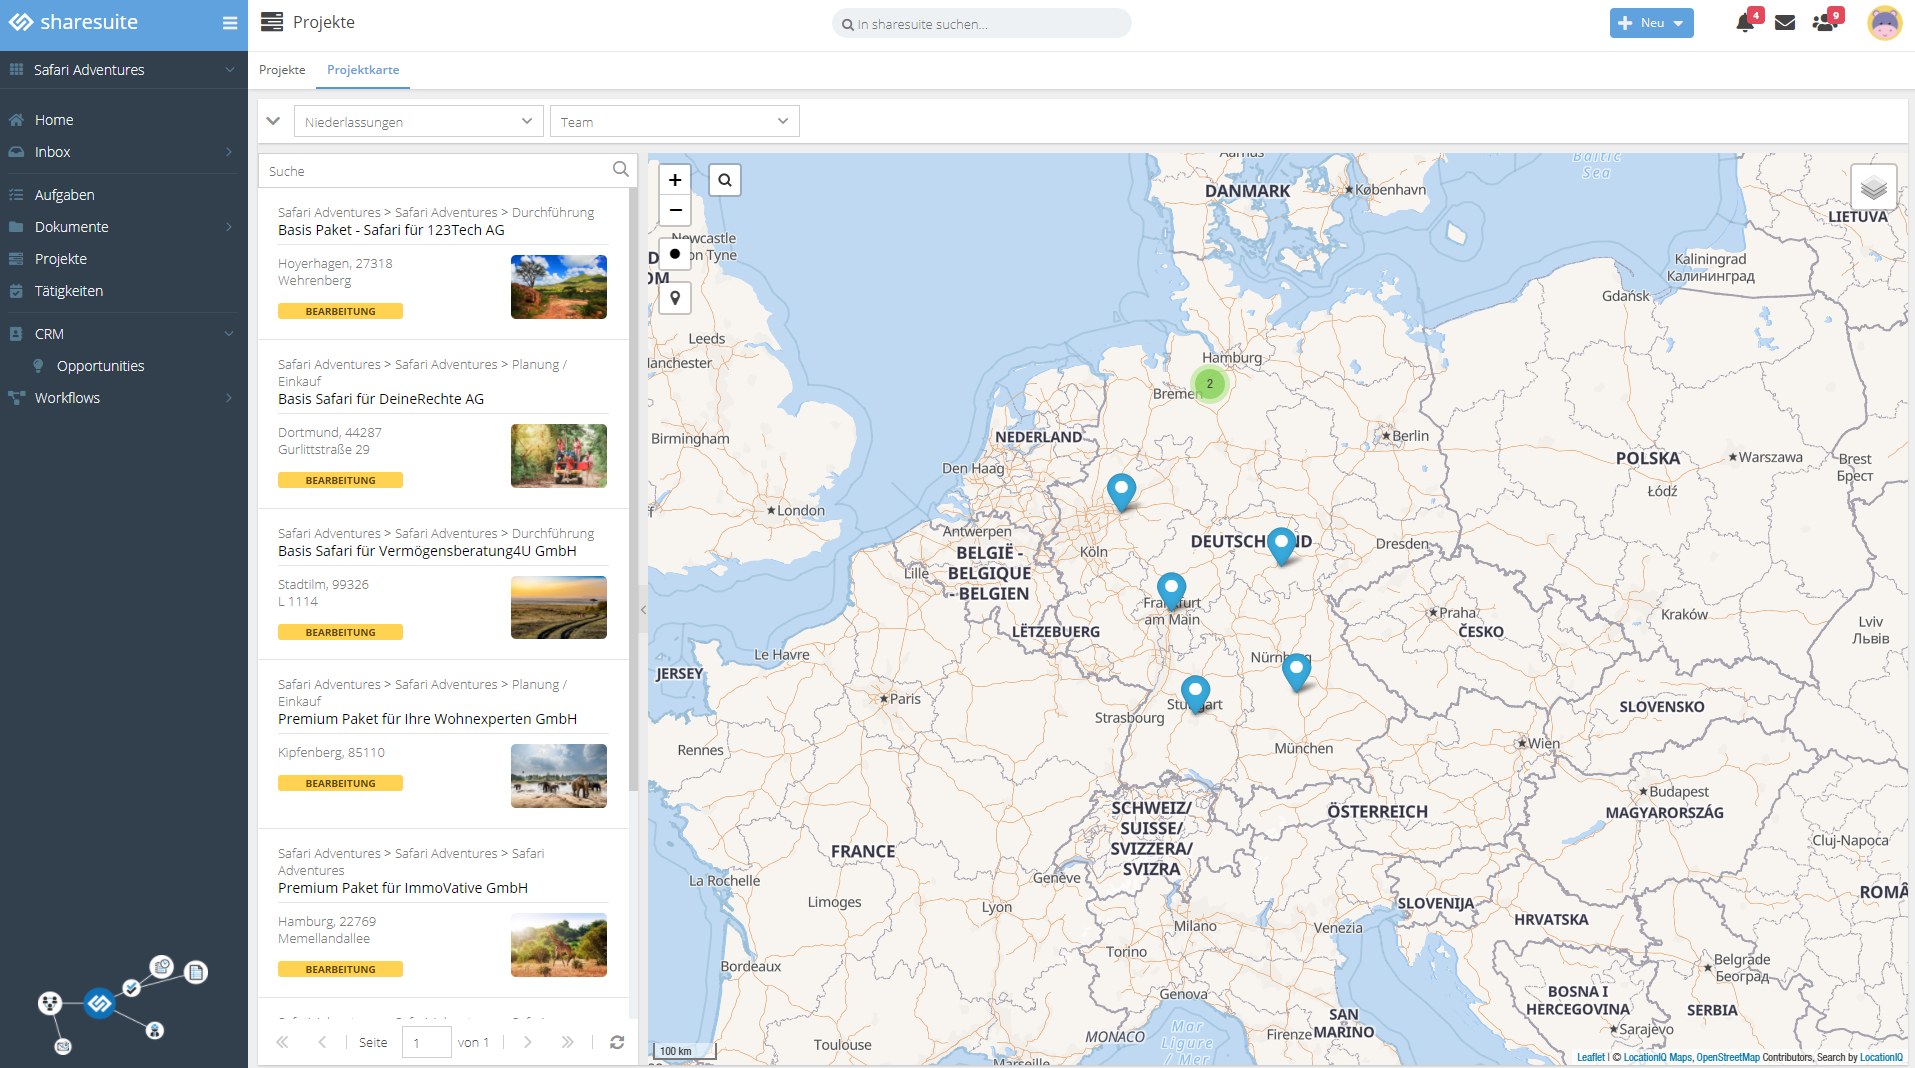This screenshot has height=1068, width=1915.
Task: Click the ImmoVative giraffe thumbnail
Action: [x=559, y=945]
